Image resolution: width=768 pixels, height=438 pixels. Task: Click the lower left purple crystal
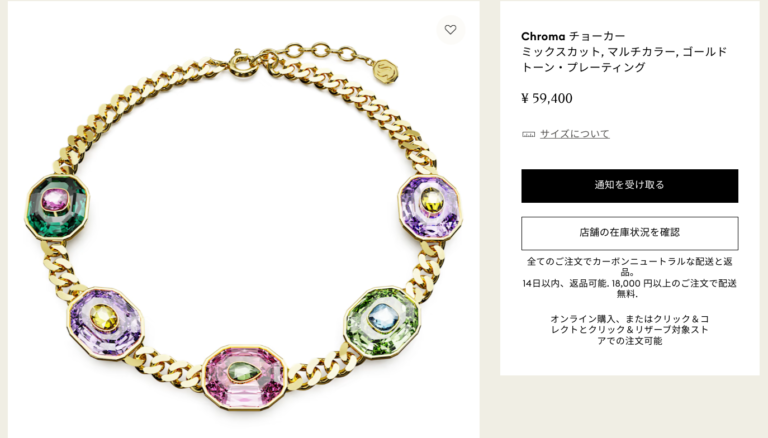(105, 323)
